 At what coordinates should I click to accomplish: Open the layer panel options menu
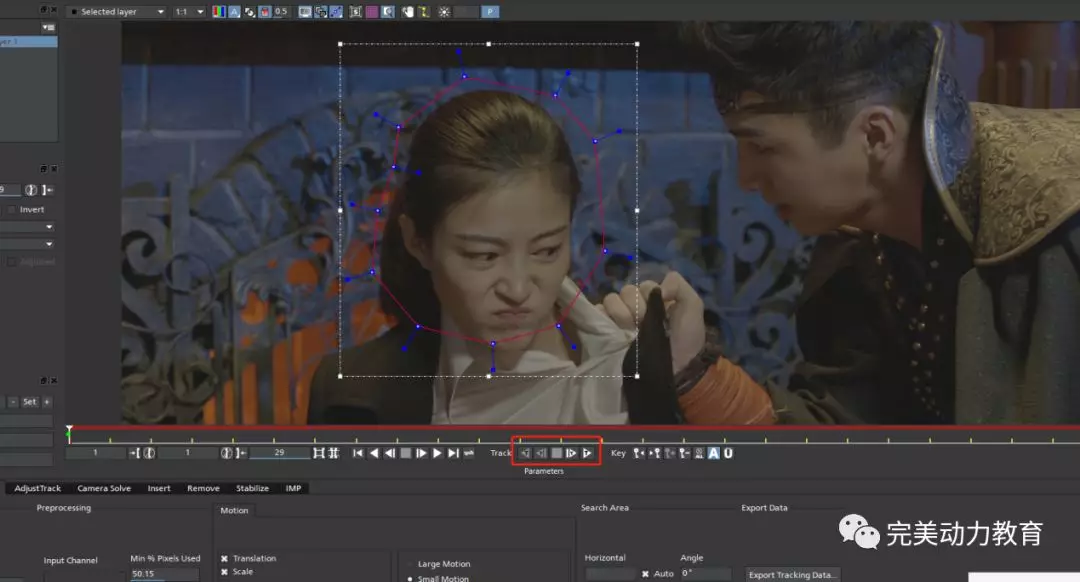tap(48, 28)
